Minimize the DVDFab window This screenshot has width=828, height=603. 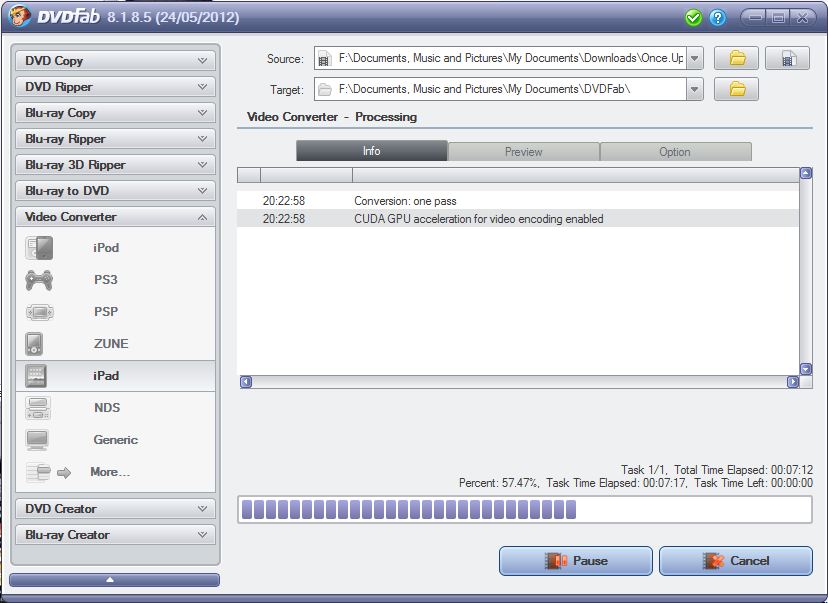coord(756,18)
